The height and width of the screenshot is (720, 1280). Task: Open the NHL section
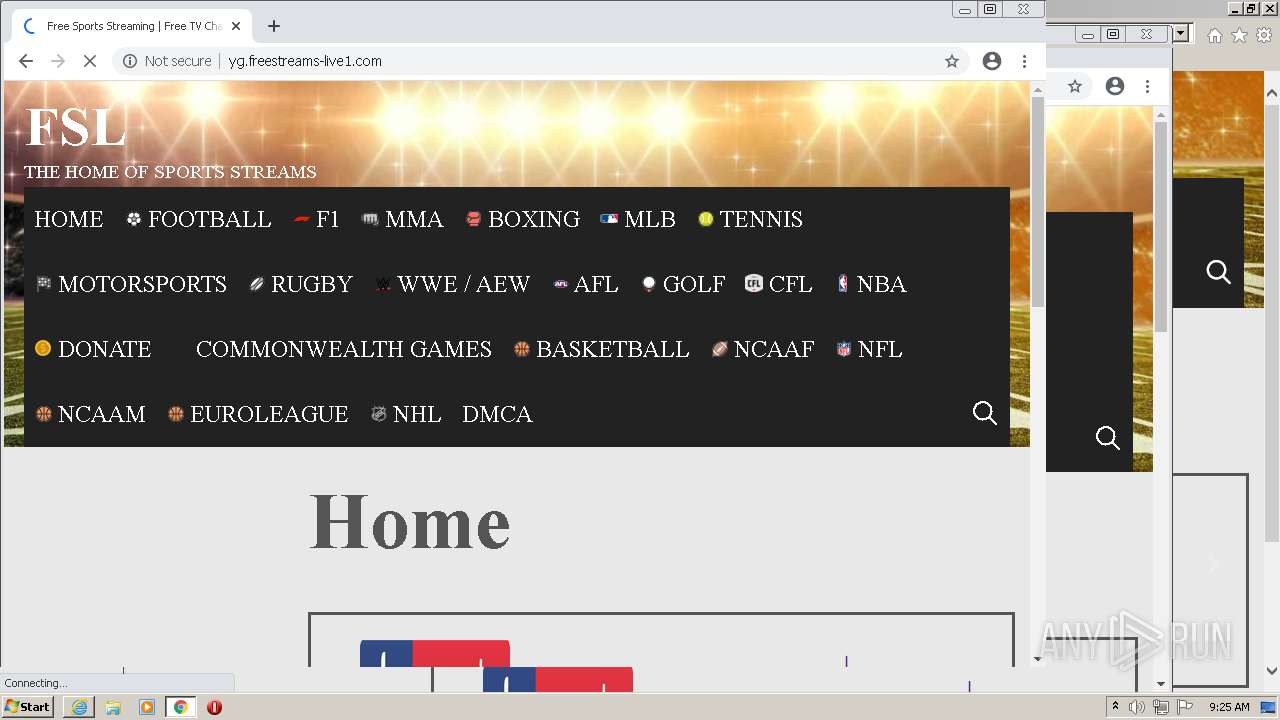[x=406, y=414]
